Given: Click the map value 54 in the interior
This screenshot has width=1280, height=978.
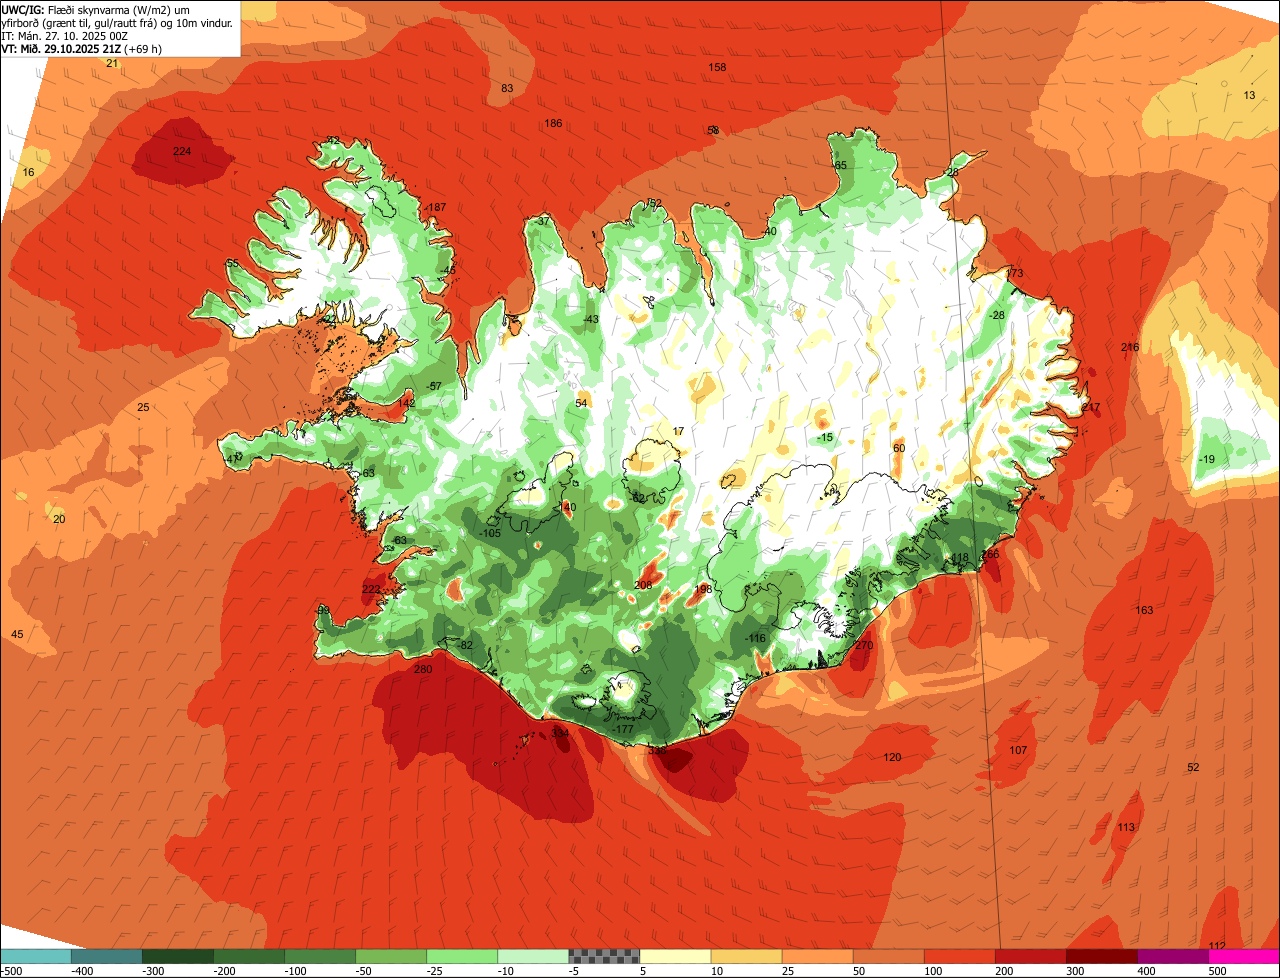Looking at the screenshot, I should coord(582,403).
